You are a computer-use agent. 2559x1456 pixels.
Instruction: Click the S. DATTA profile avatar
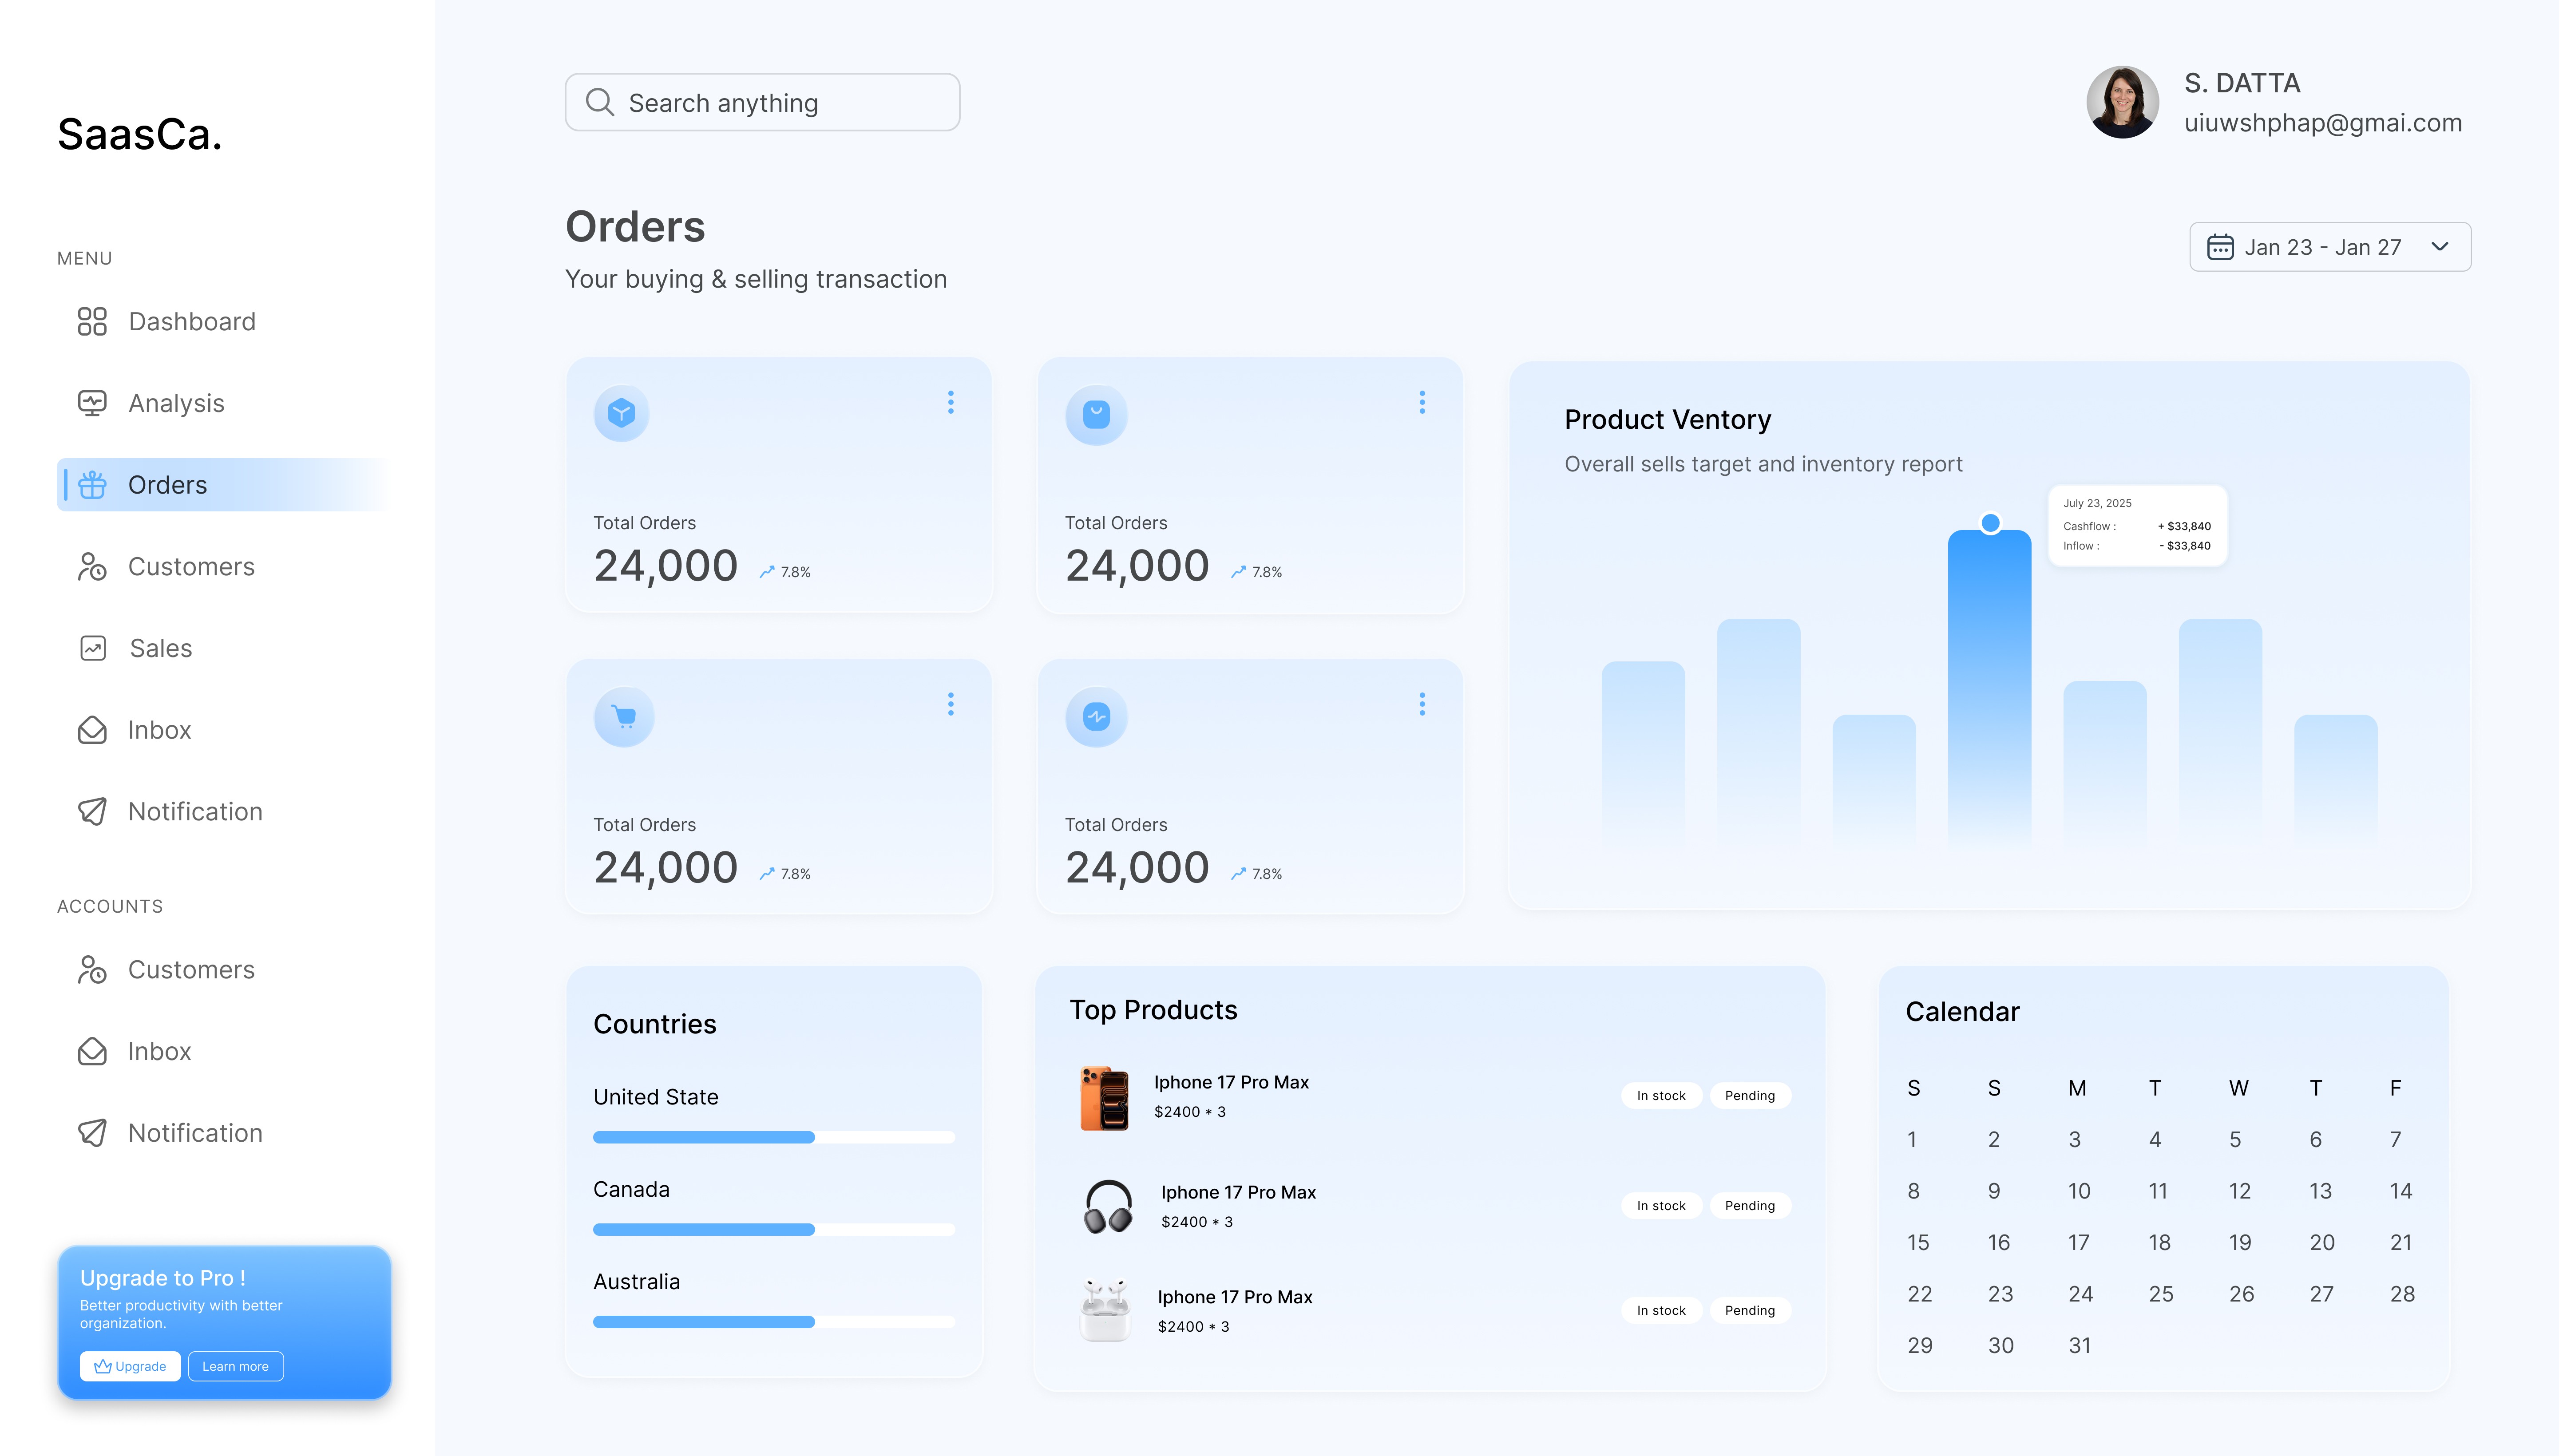coord(2122,102)
